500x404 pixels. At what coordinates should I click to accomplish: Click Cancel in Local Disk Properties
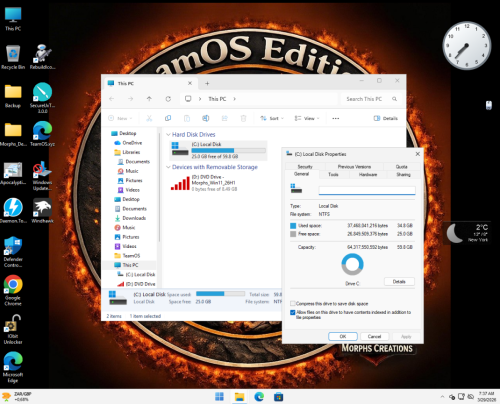(374, 336)
